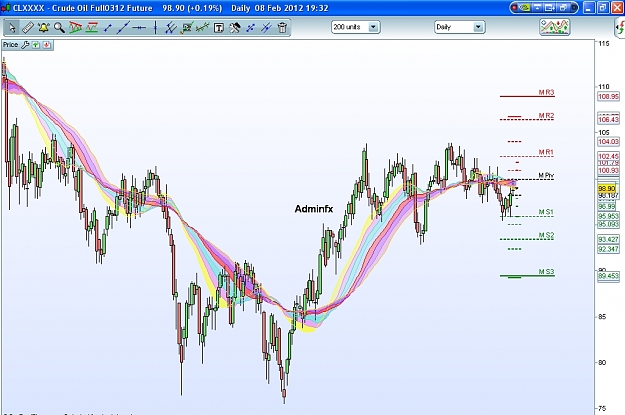The image size is (625, 415).
Task: Click the trash can delete icon
Action: click(282, 28)
